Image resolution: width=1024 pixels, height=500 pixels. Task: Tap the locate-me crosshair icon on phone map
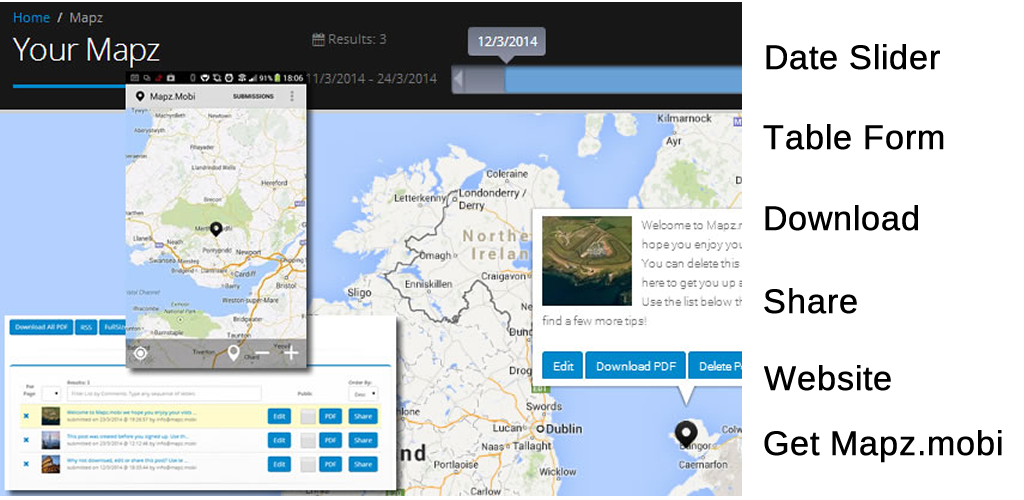click(x=140, y=353)
